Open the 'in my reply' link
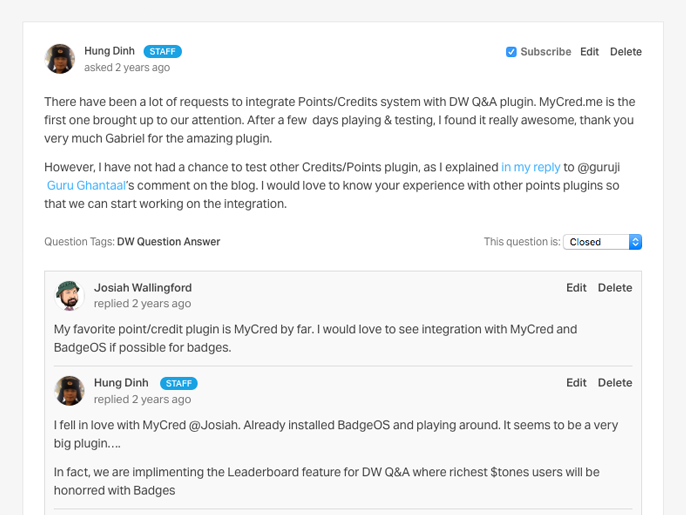 point(530,167)
